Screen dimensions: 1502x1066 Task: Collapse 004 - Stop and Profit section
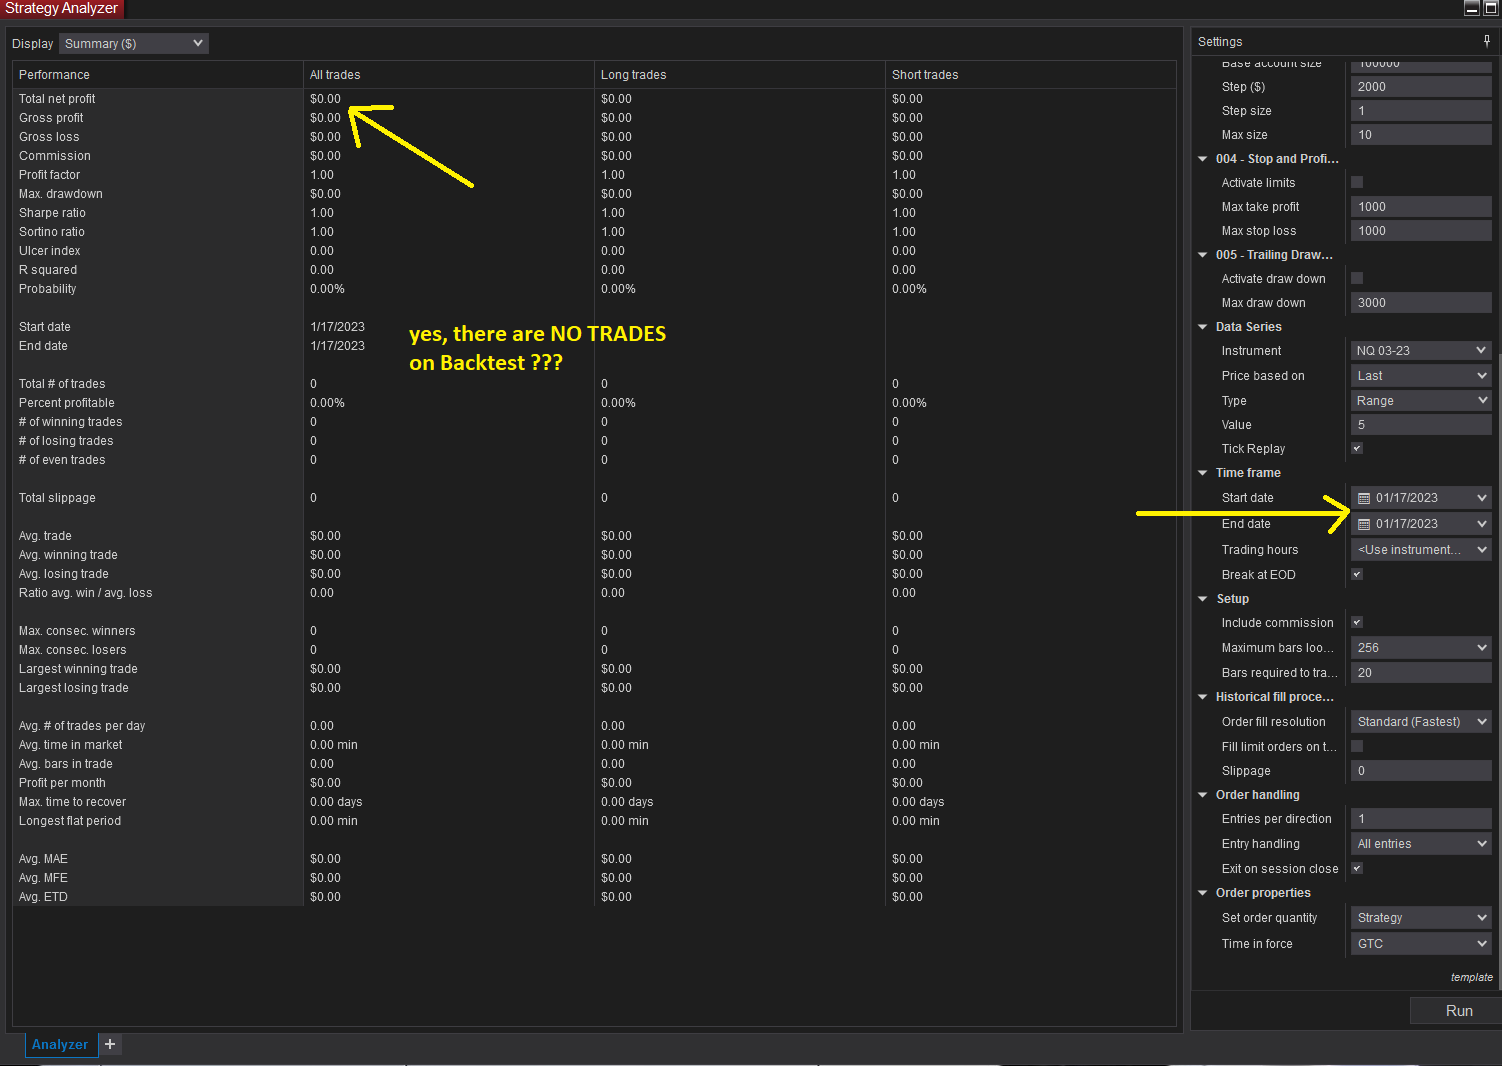1203,159
